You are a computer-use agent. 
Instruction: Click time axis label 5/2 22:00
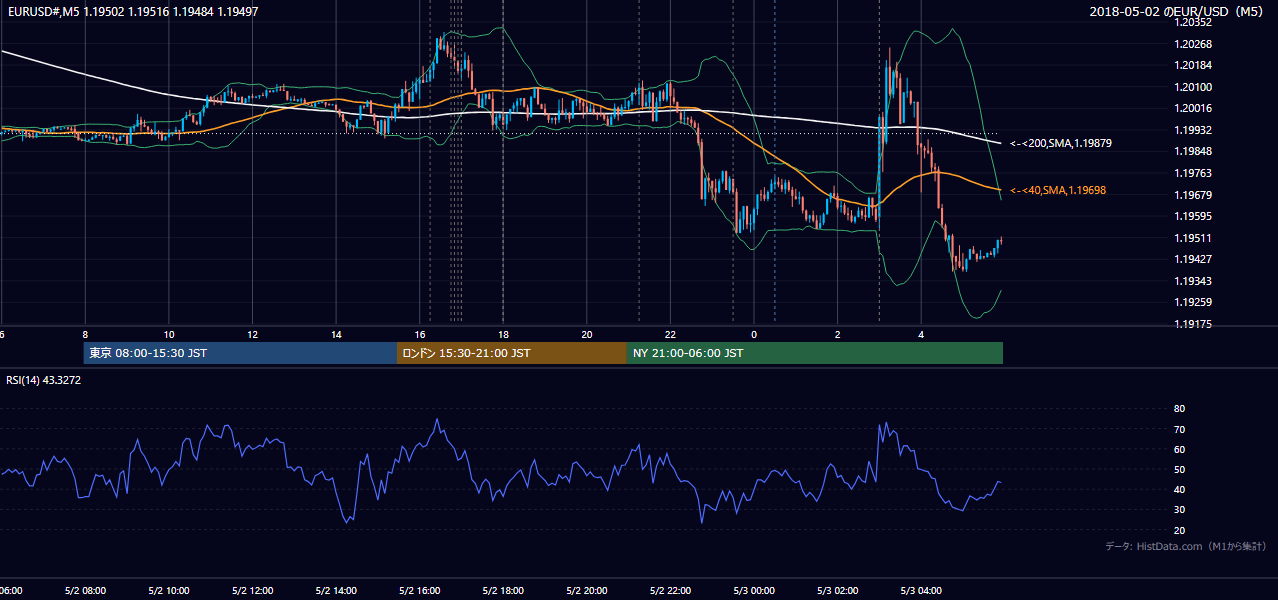(x=671, y=591)
